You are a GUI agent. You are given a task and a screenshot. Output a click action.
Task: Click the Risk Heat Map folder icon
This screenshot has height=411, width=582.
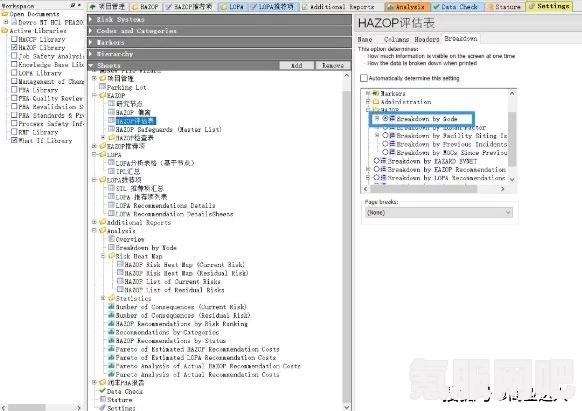(x=111, y=256)
